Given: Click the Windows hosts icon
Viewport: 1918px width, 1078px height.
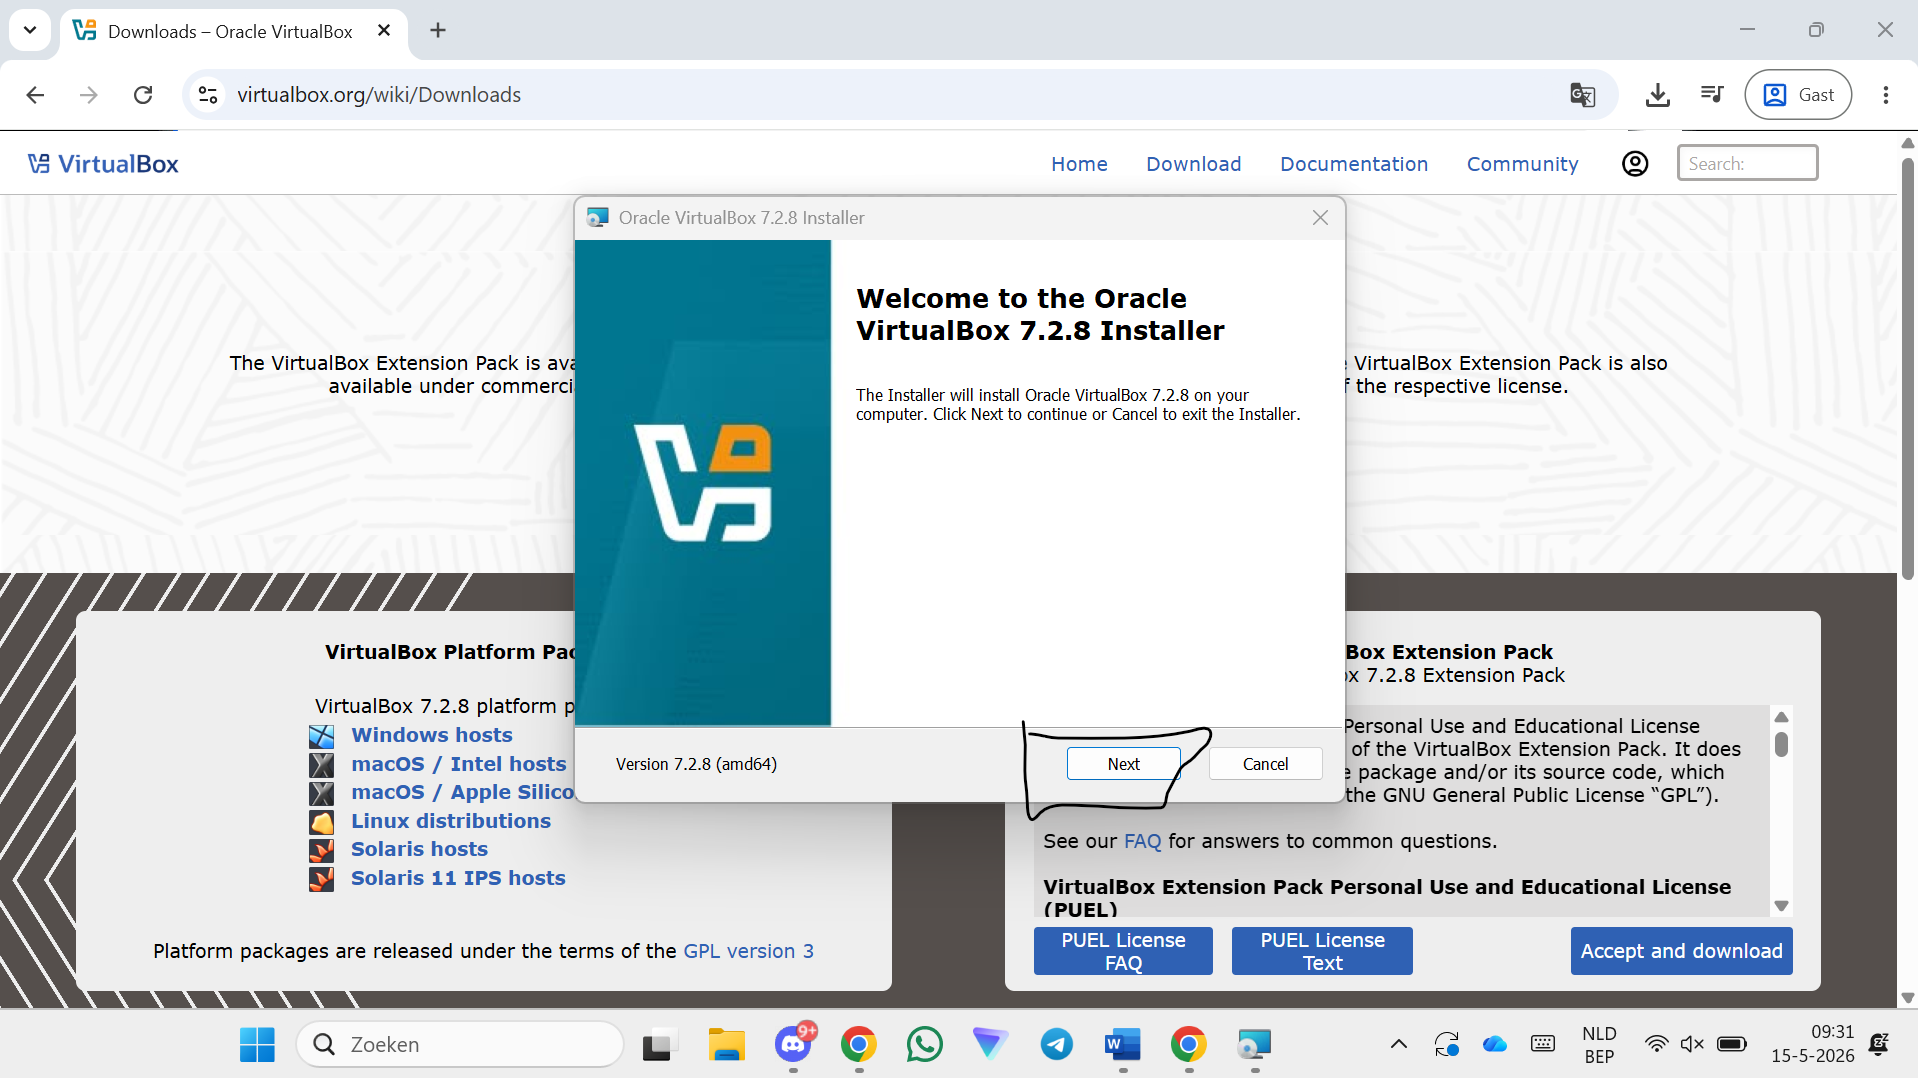Looking at the screenshot, I should click(321, 736).
